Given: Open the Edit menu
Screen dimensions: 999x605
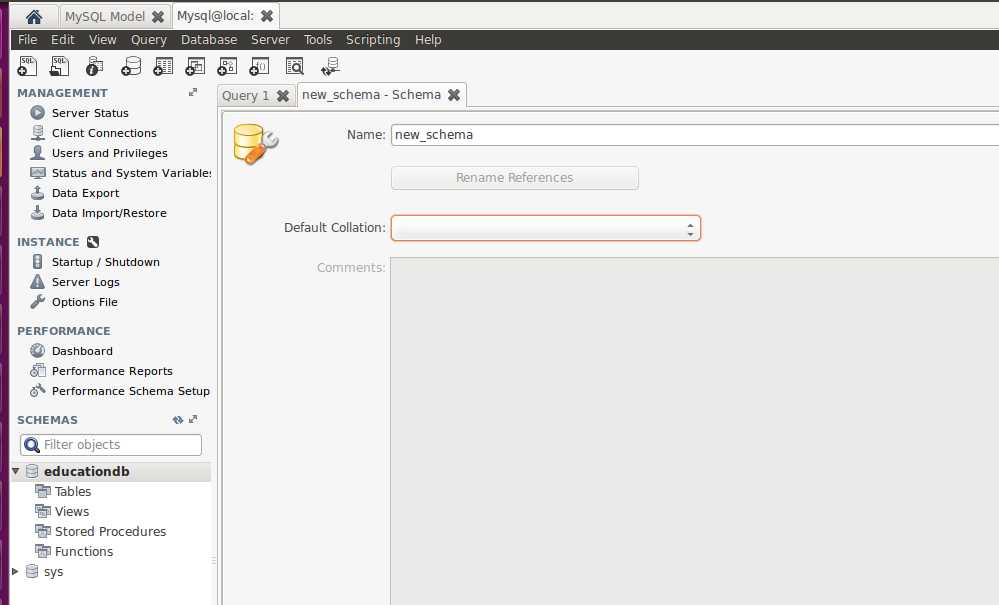Looking at the screenshot, I should 62,39.
